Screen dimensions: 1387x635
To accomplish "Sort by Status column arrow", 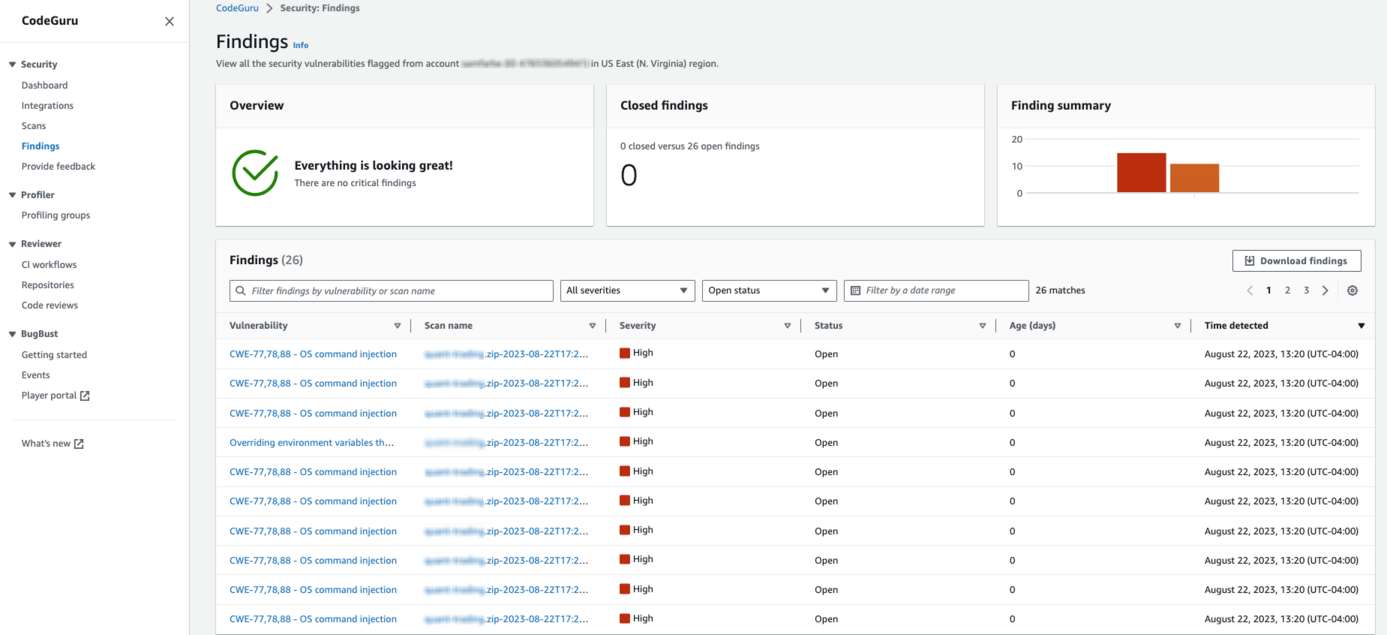I will click(x=982, y=326).
